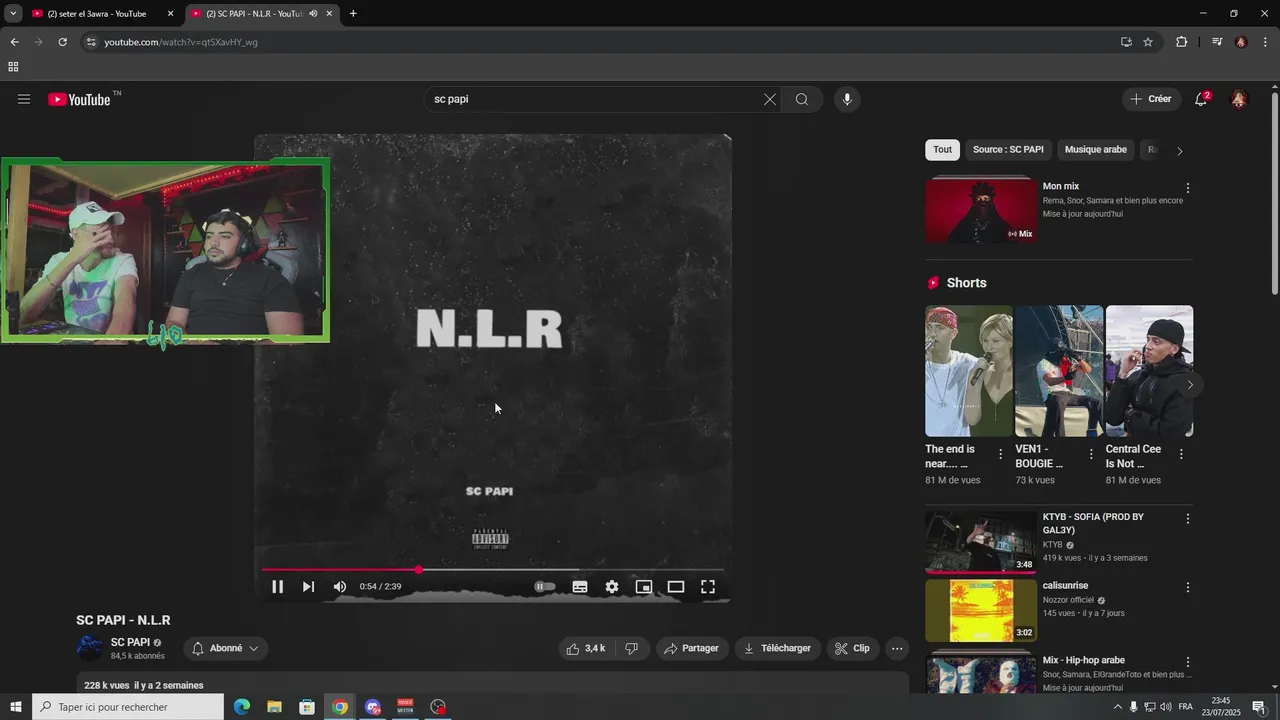Click the address bar URL
The height and width of the screenshot is (720, 1280).
[181, 42]
